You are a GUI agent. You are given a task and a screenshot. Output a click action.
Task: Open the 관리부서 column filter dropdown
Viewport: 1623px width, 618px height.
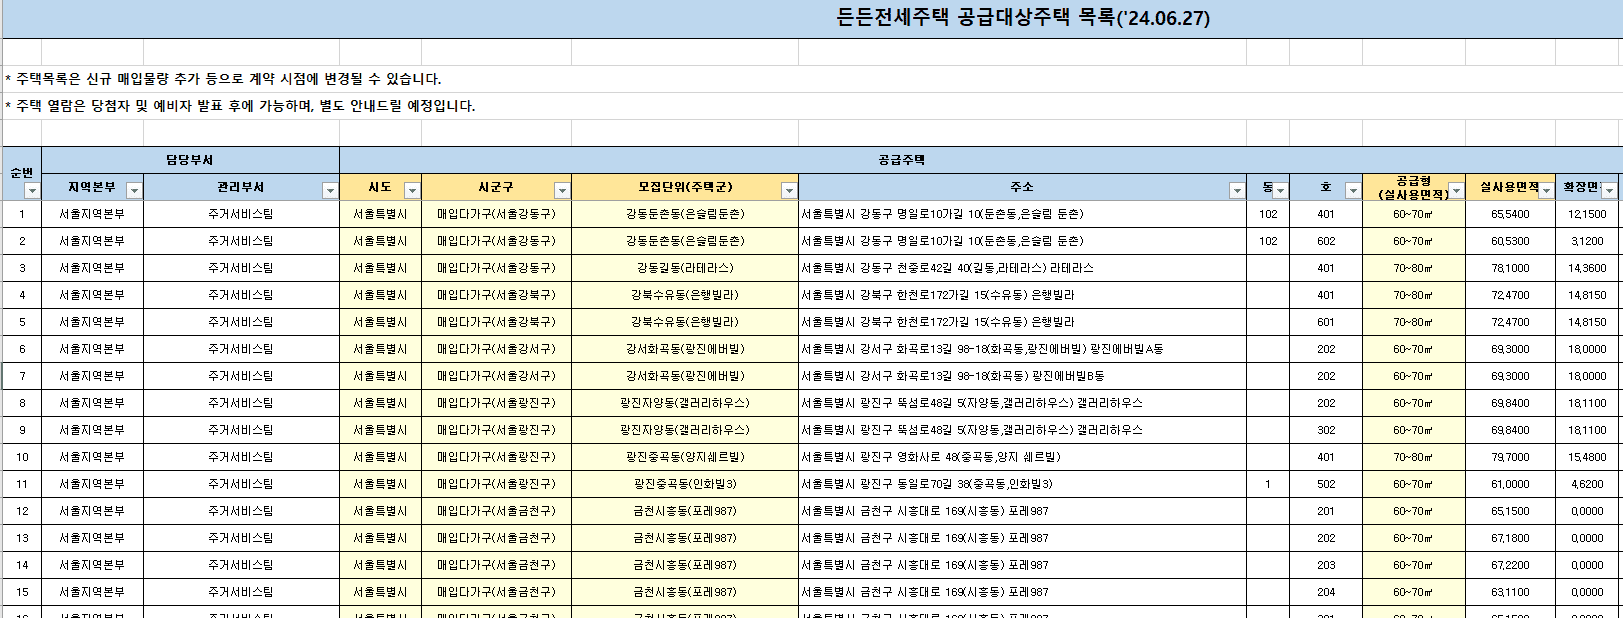[330, 190]
